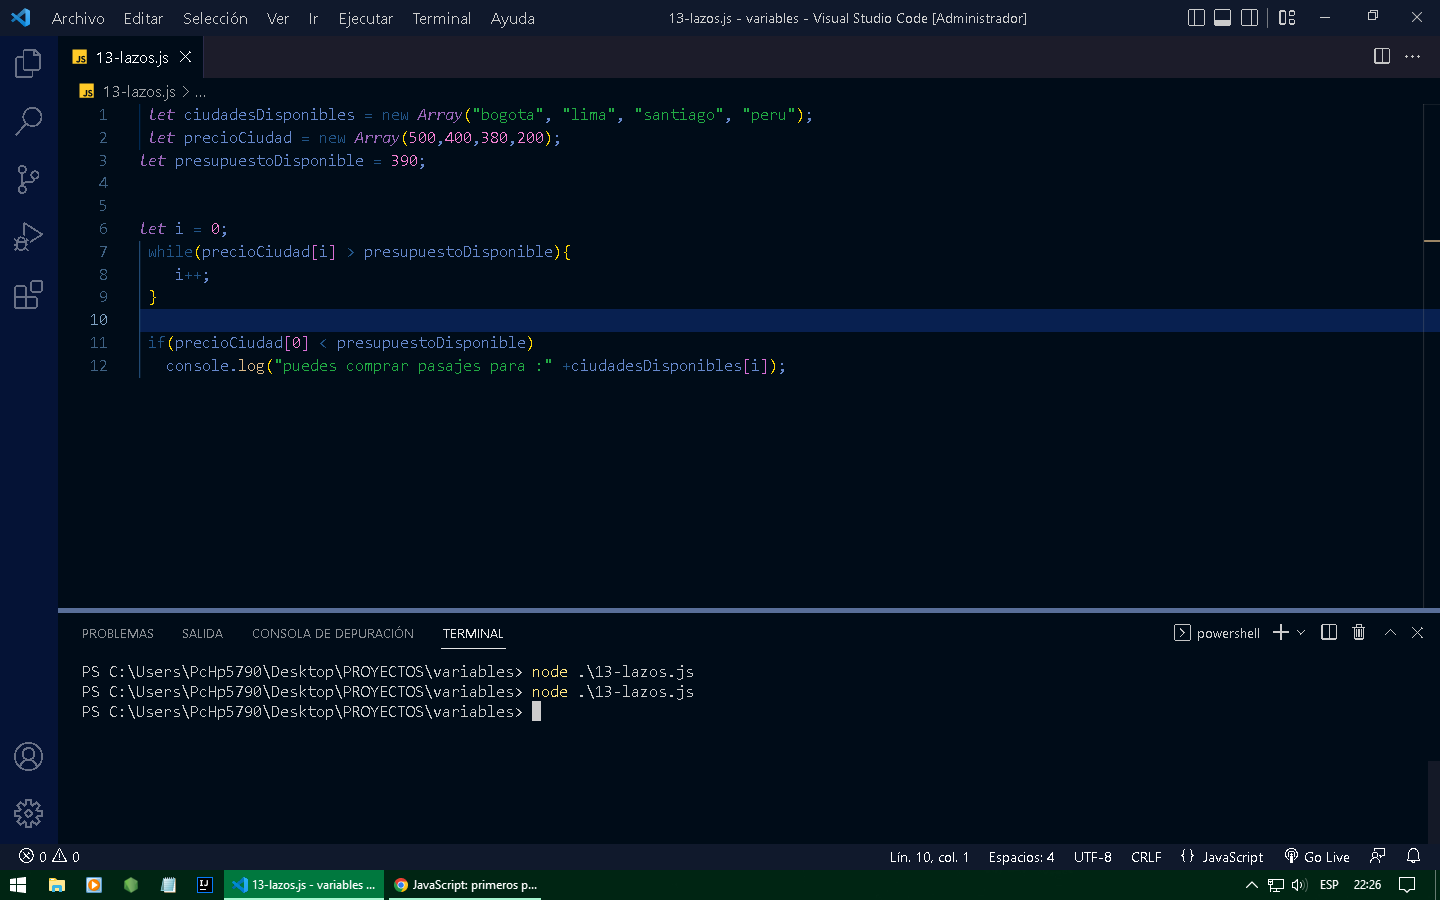Open the terminal launch profile dropdown arrow

(x=1301, y=632)
